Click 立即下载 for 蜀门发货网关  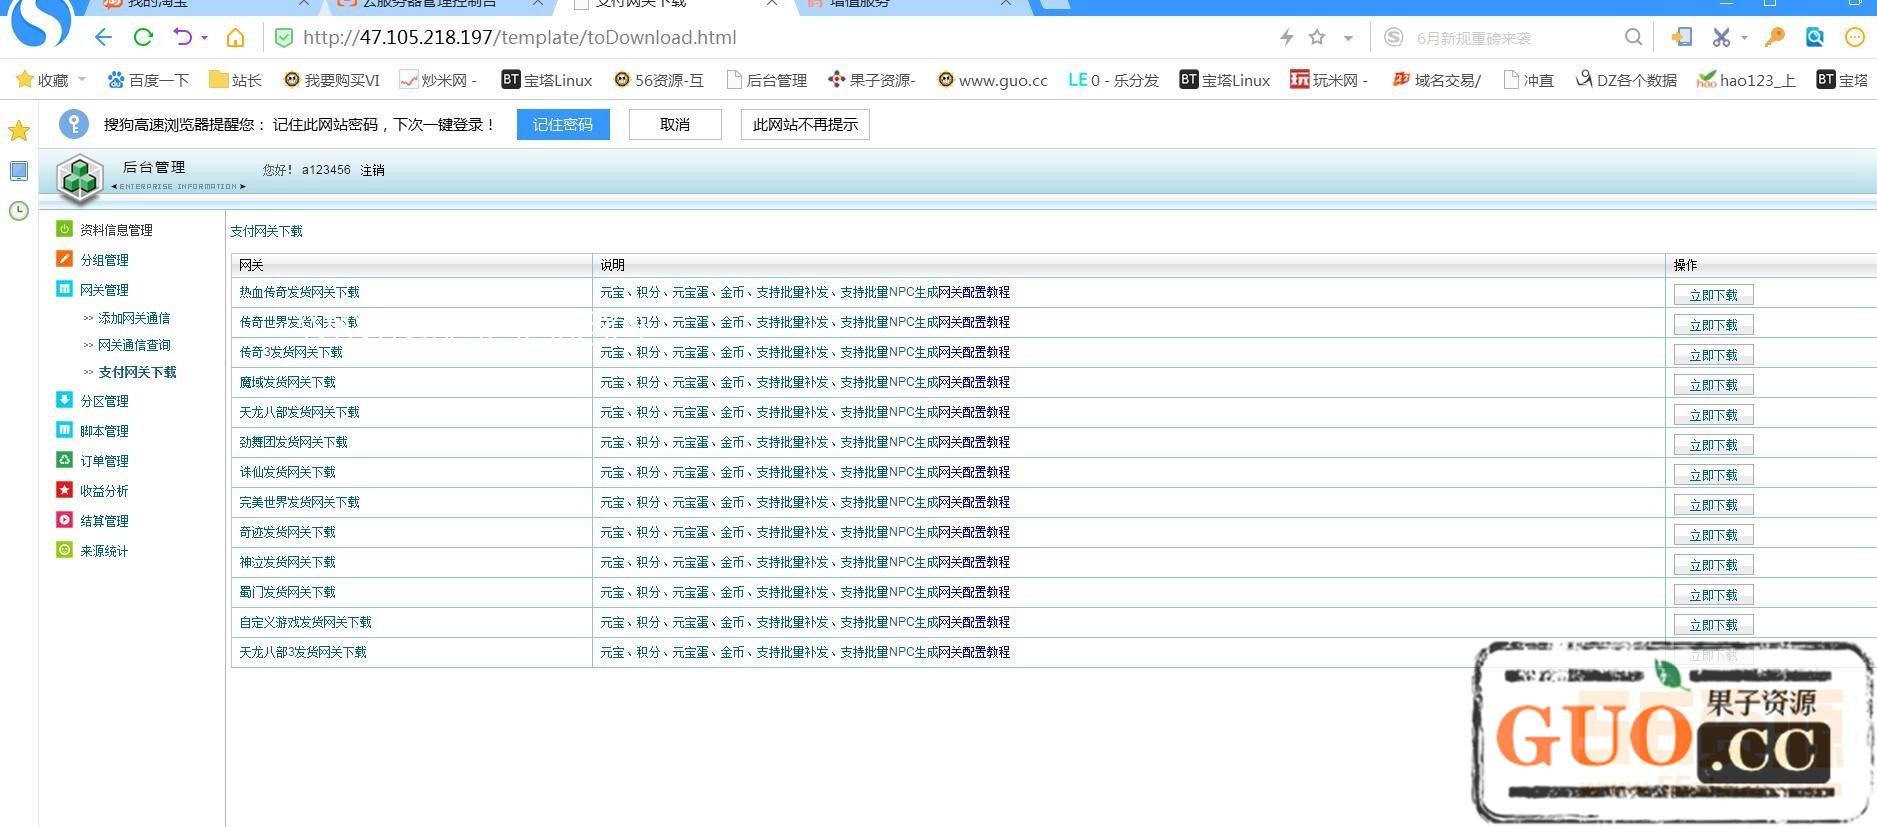pyautogui.click(x=1713, y=595)
